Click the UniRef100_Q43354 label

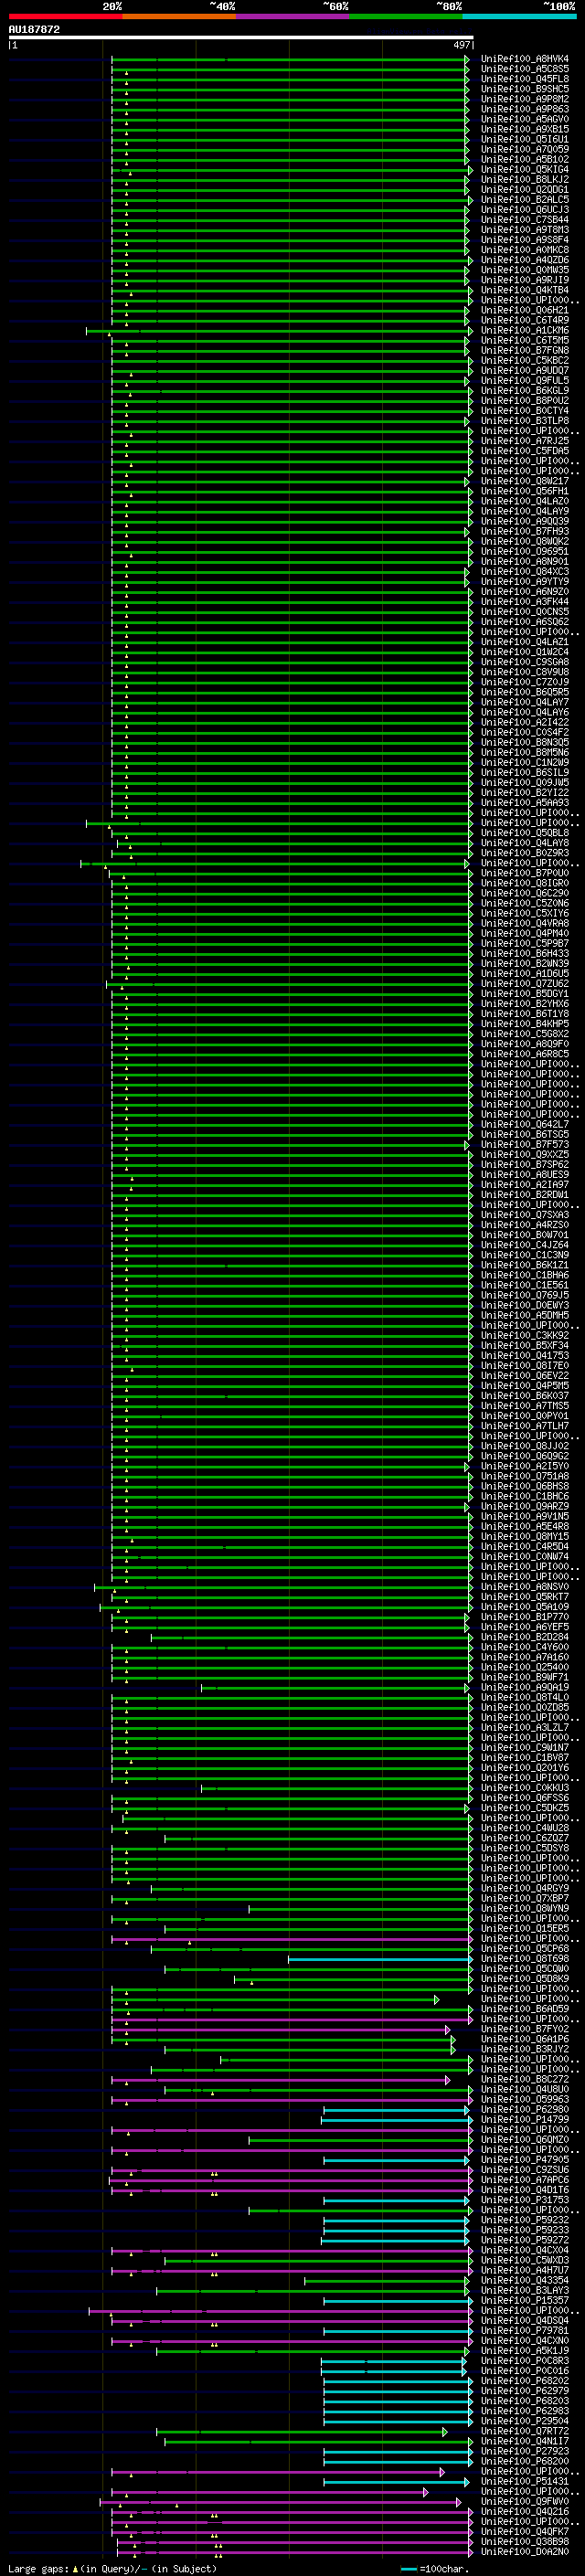524,2281
